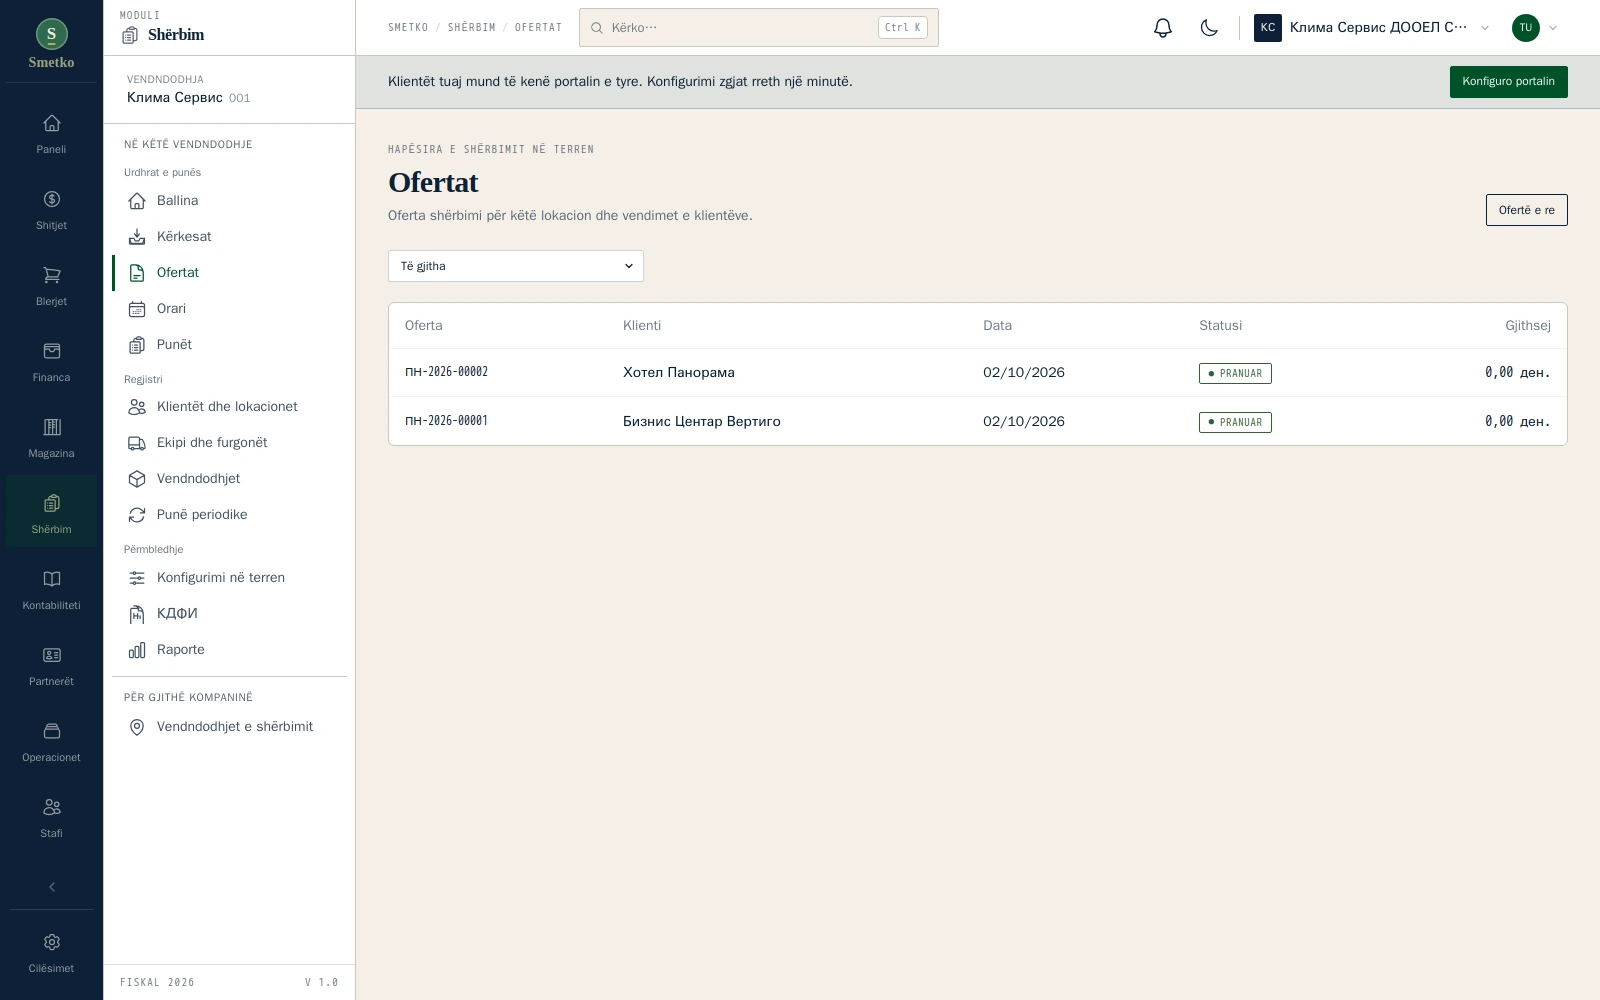Collapse the left sidebar chevron

click(x=52, y=887)
